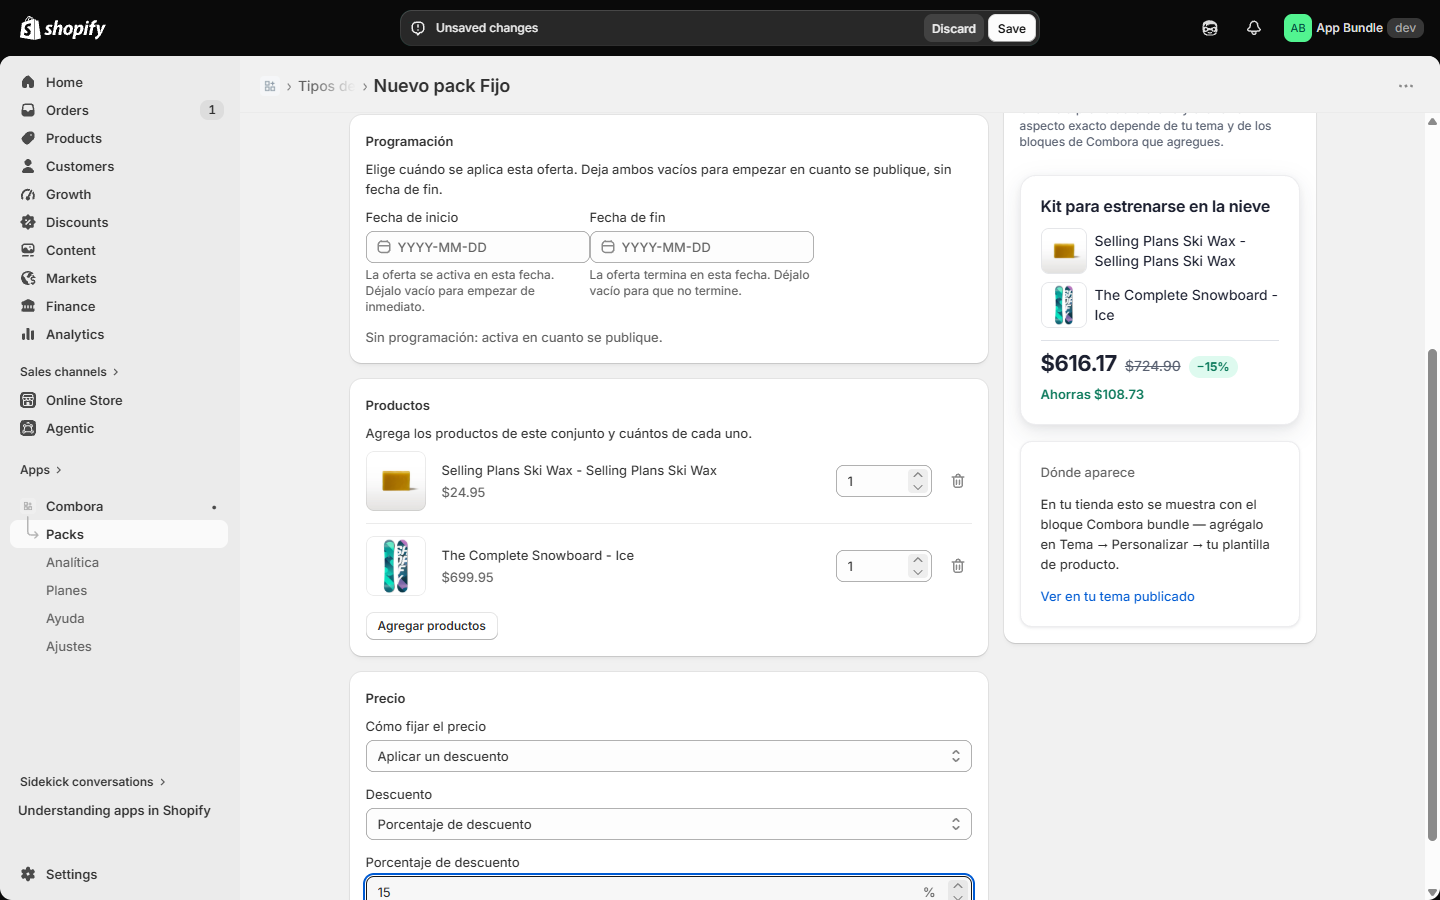Open the Packs page in Combora
The width and height of the screenshot is (1440, 900).
point(119,534)
